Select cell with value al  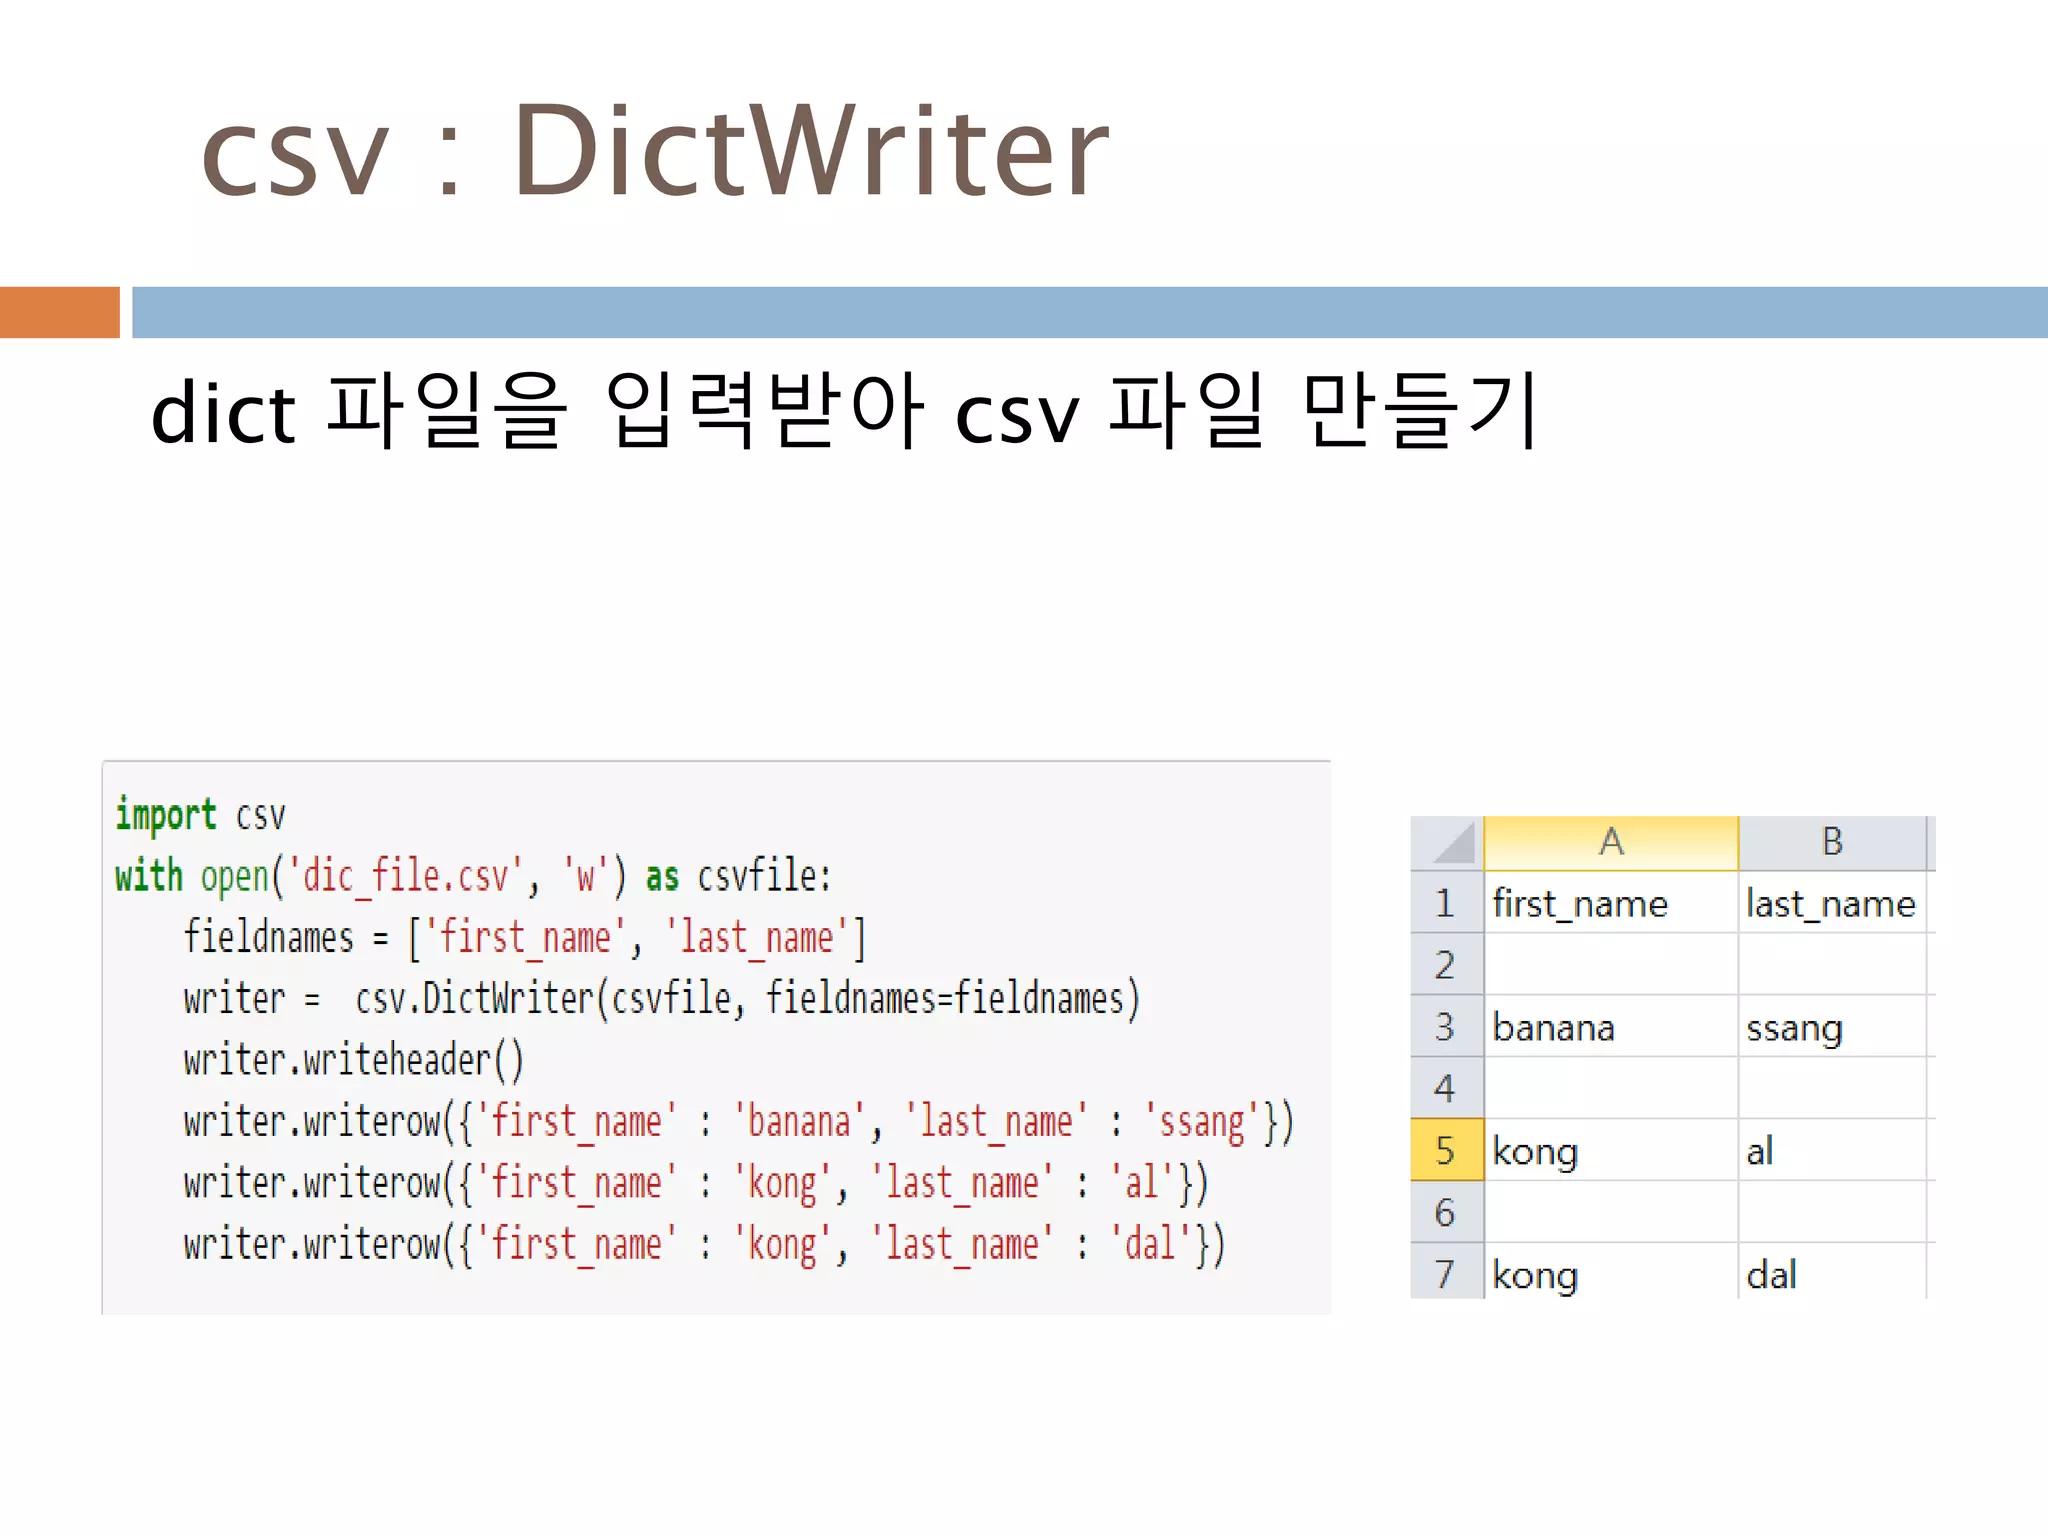[1760, 1151]
